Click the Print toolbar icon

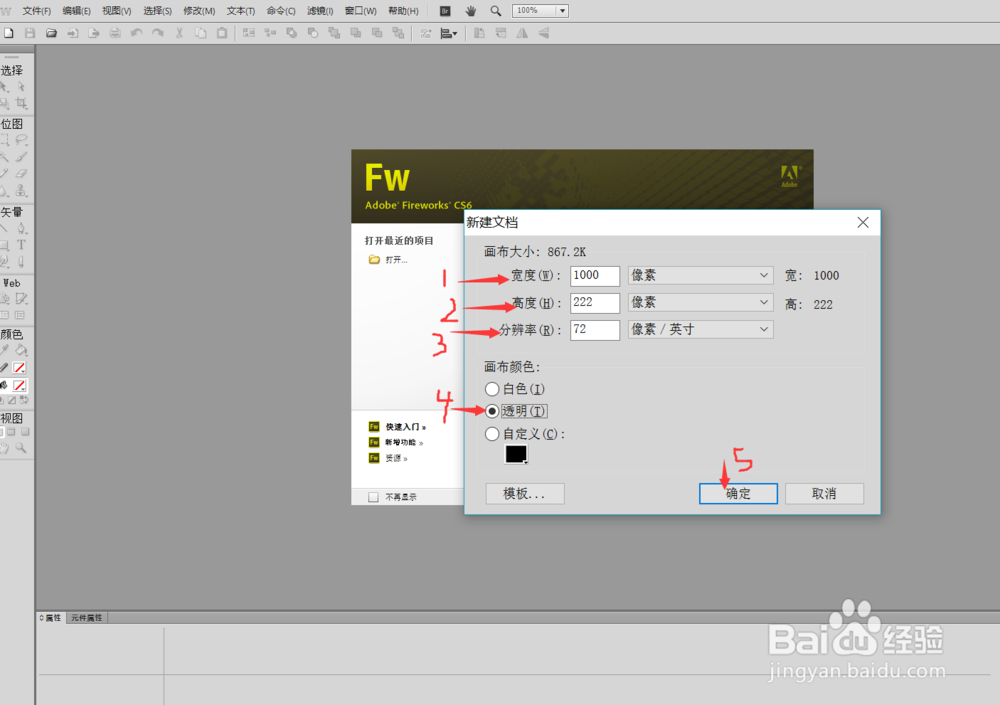pos(115,33)
